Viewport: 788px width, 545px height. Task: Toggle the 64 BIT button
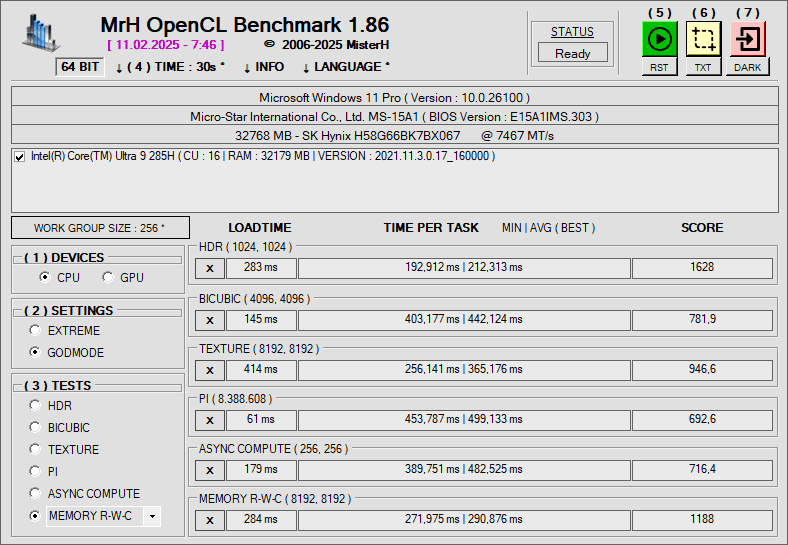80,67
